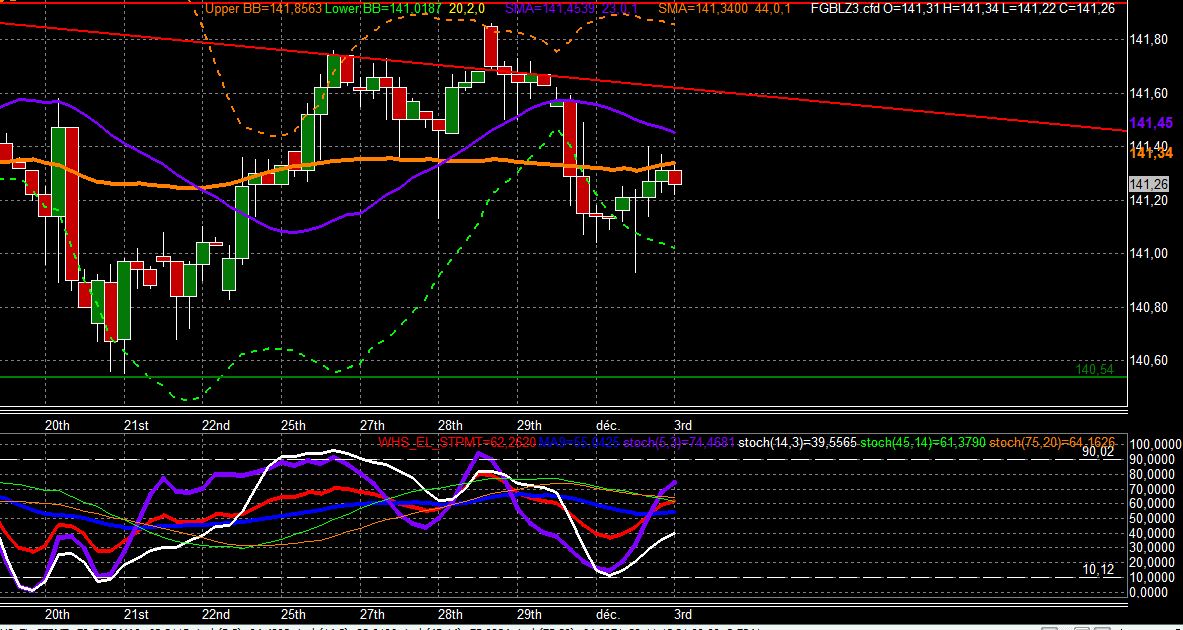Click the orange 141,34 price marker

coord(1151,153)
